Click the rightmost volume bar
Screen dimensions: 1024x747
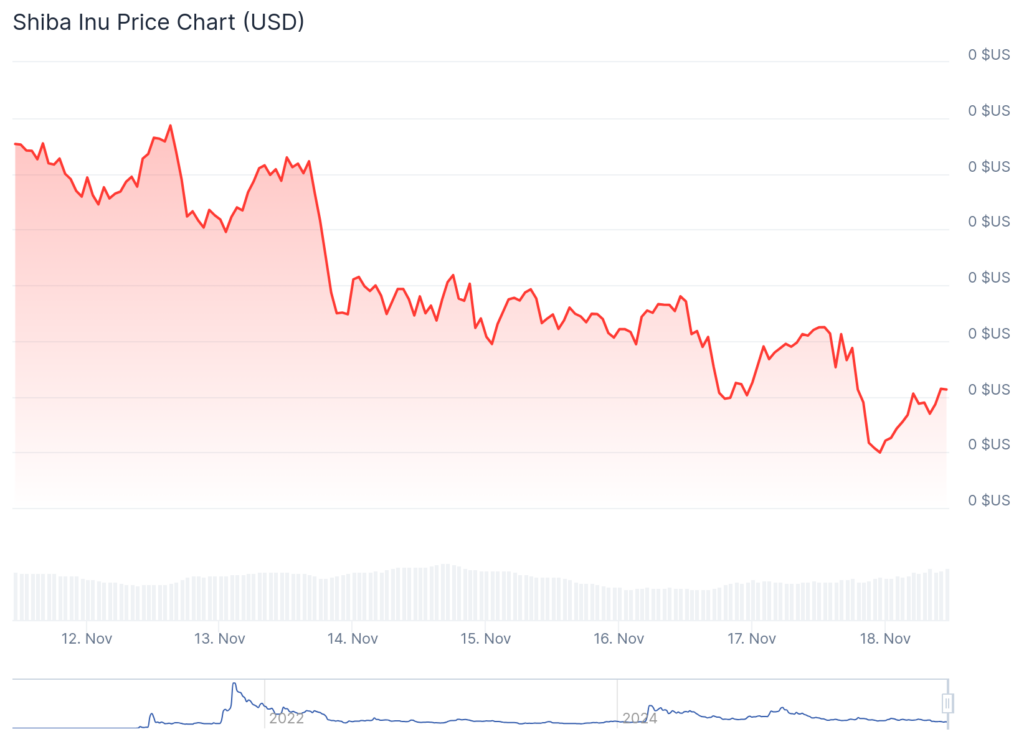coord(946,595)
